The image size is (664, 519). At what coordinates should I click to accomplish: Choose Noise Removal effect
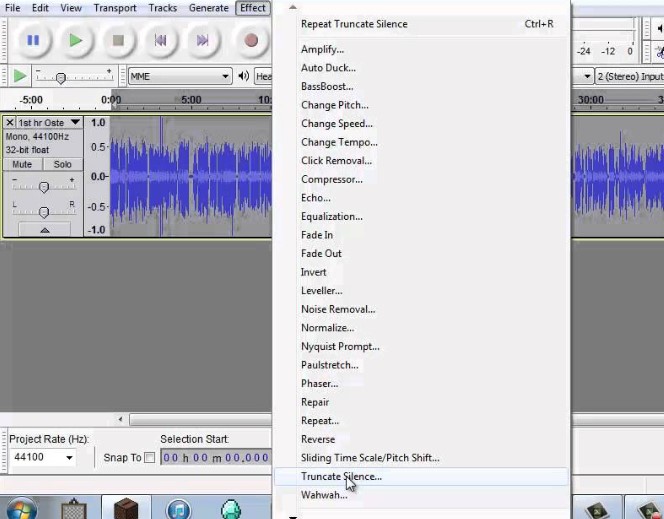338,310
